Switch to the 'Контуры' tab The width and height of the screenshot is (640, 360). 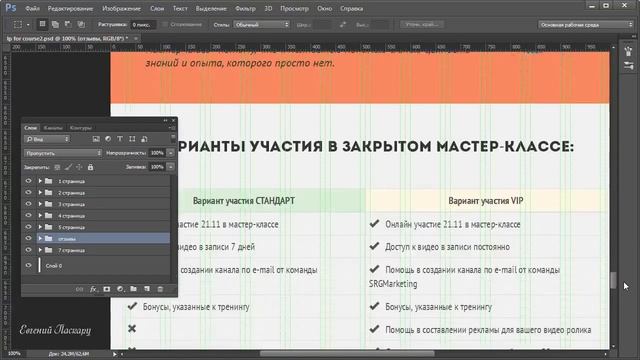tap(80, 128)
